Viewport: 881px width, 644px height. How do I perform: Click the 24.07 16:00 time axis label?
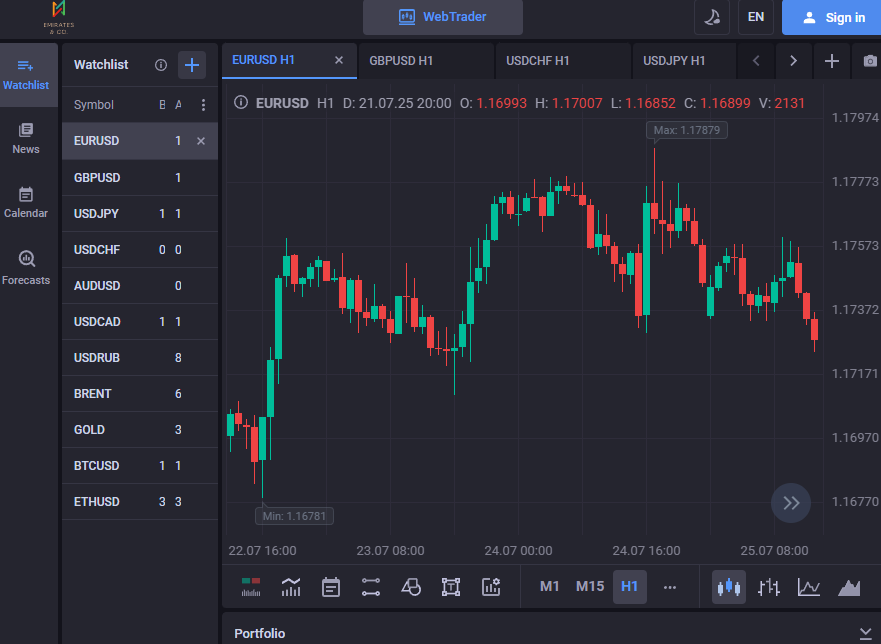pyautogui.click(x=646, y=551)
